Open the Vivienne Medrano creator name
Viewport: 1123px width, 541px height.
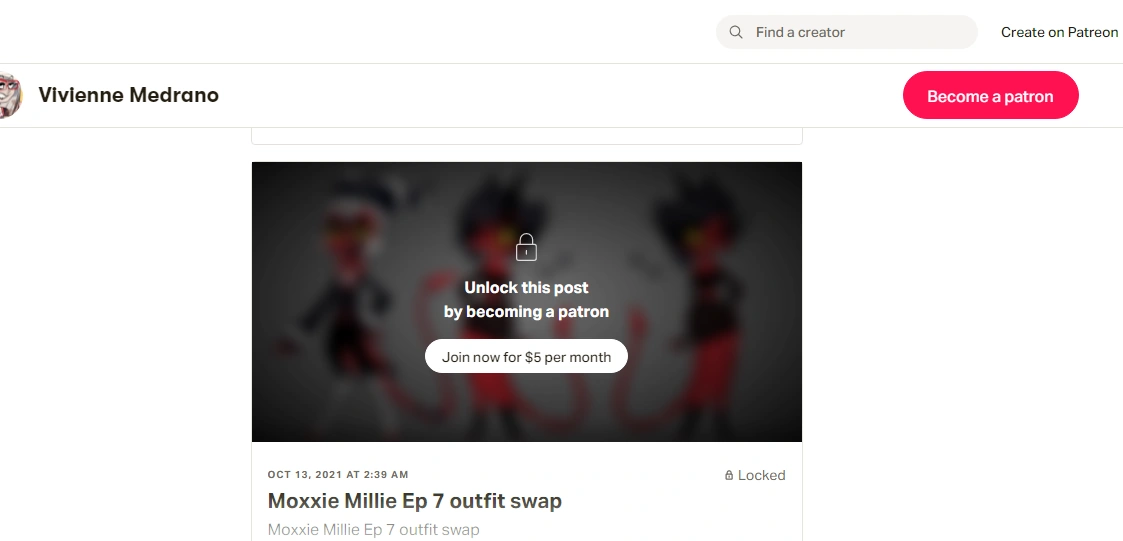tap(128, 95)
